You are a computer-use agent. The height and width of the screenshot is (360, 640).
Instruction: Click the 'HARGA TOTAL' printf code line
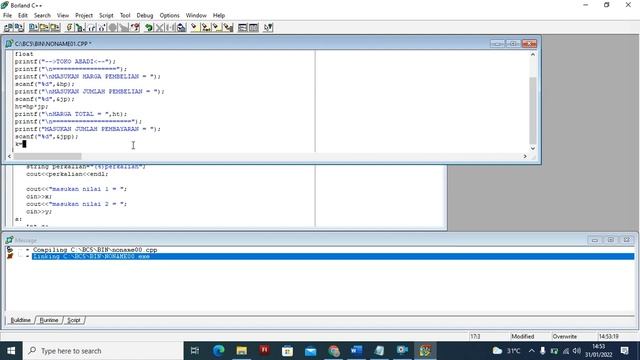(x=71, y=114)
